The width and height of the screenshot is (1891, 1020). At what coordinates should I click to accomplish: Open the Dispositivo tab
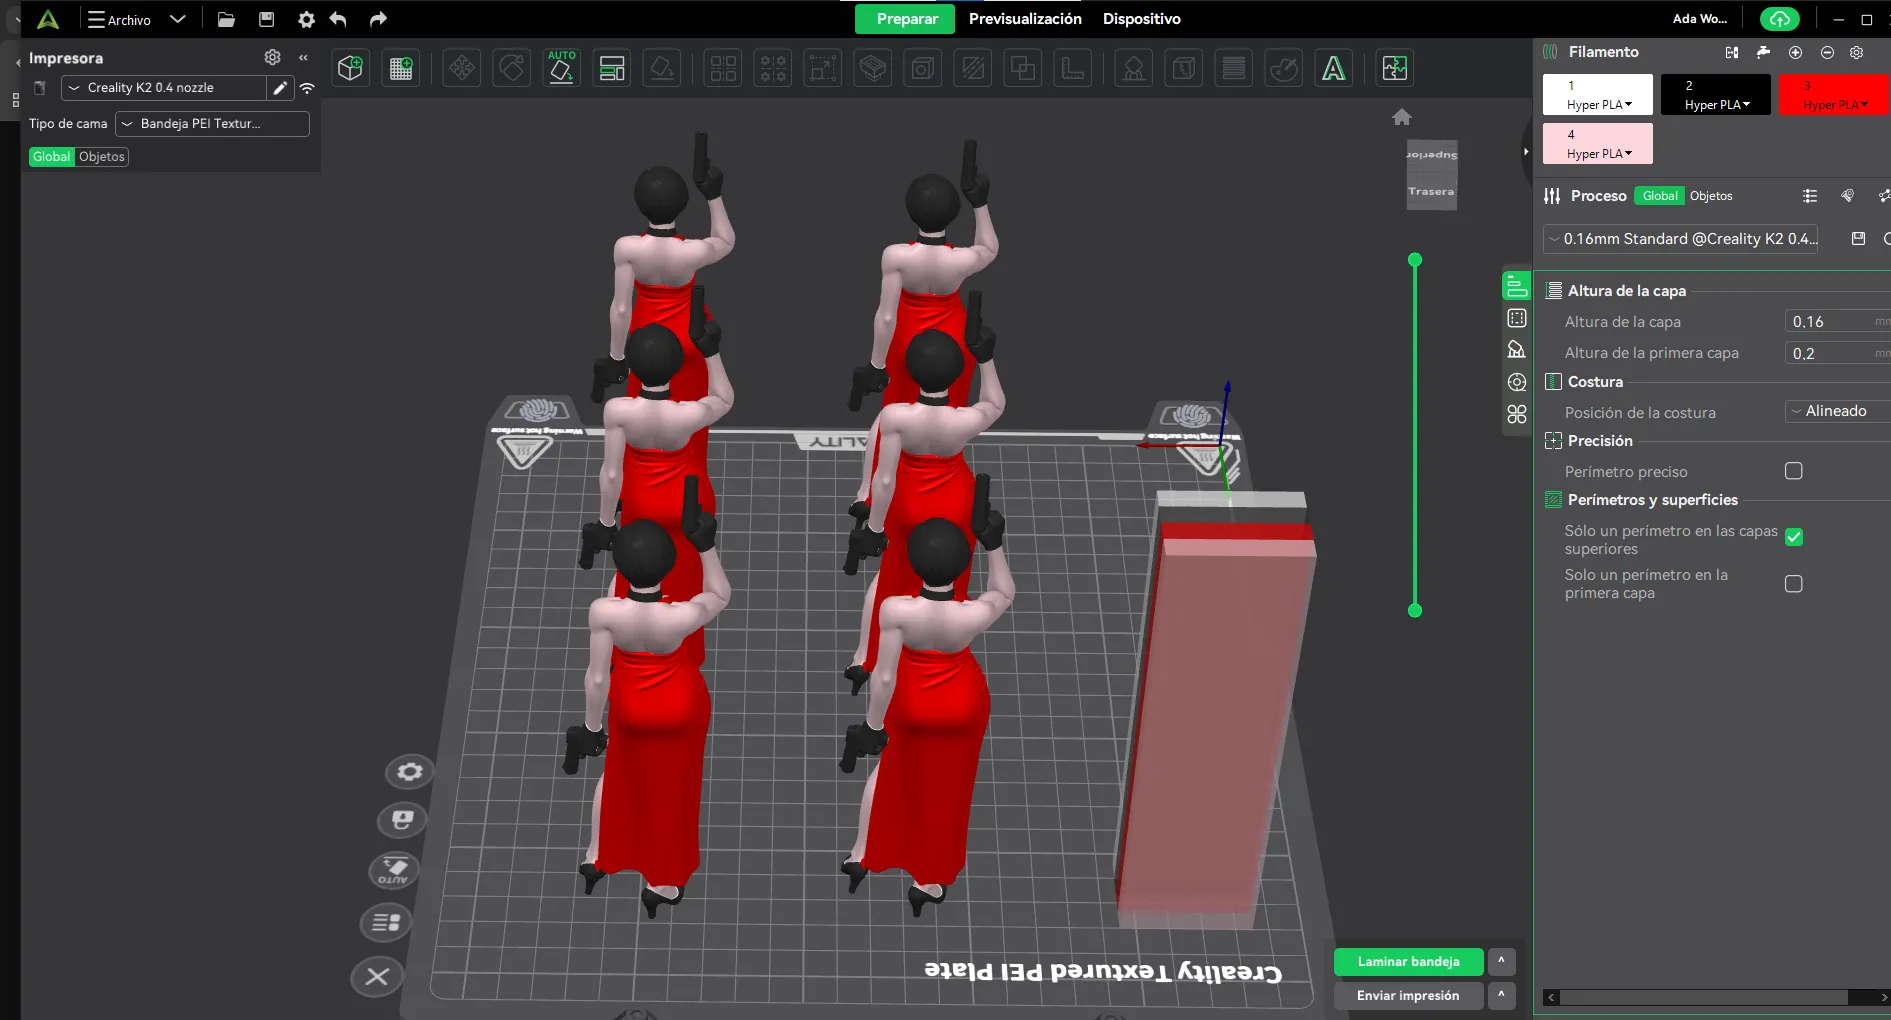(1141, 19)
